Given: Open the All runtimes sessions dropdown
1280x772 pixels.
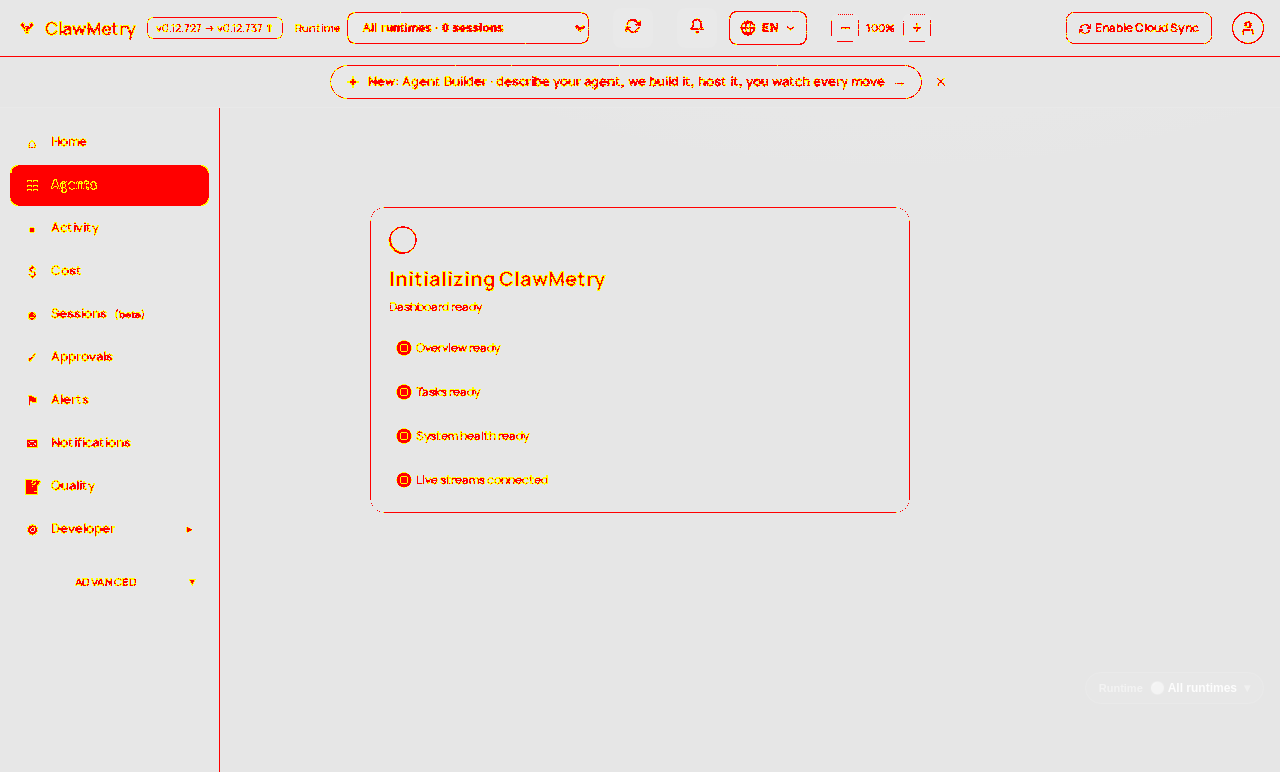Looking at the screenshot, I should click(468, 28).
